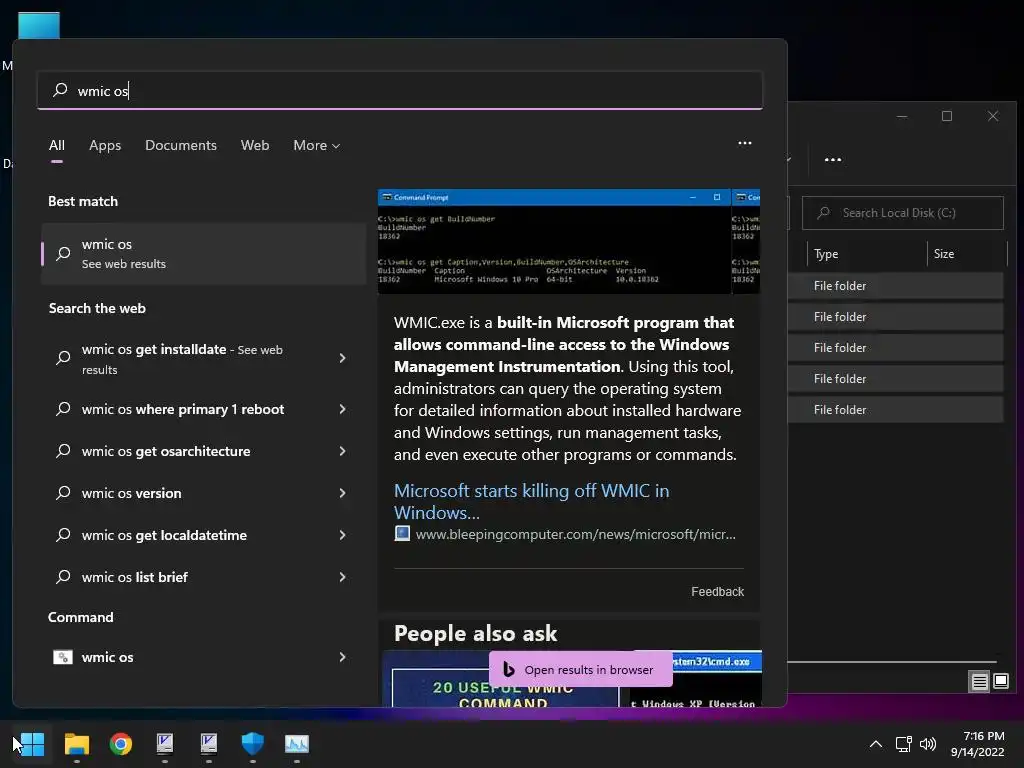Expand arrow for 'where primary 1 reboot' suggestion

click(343, 409)
